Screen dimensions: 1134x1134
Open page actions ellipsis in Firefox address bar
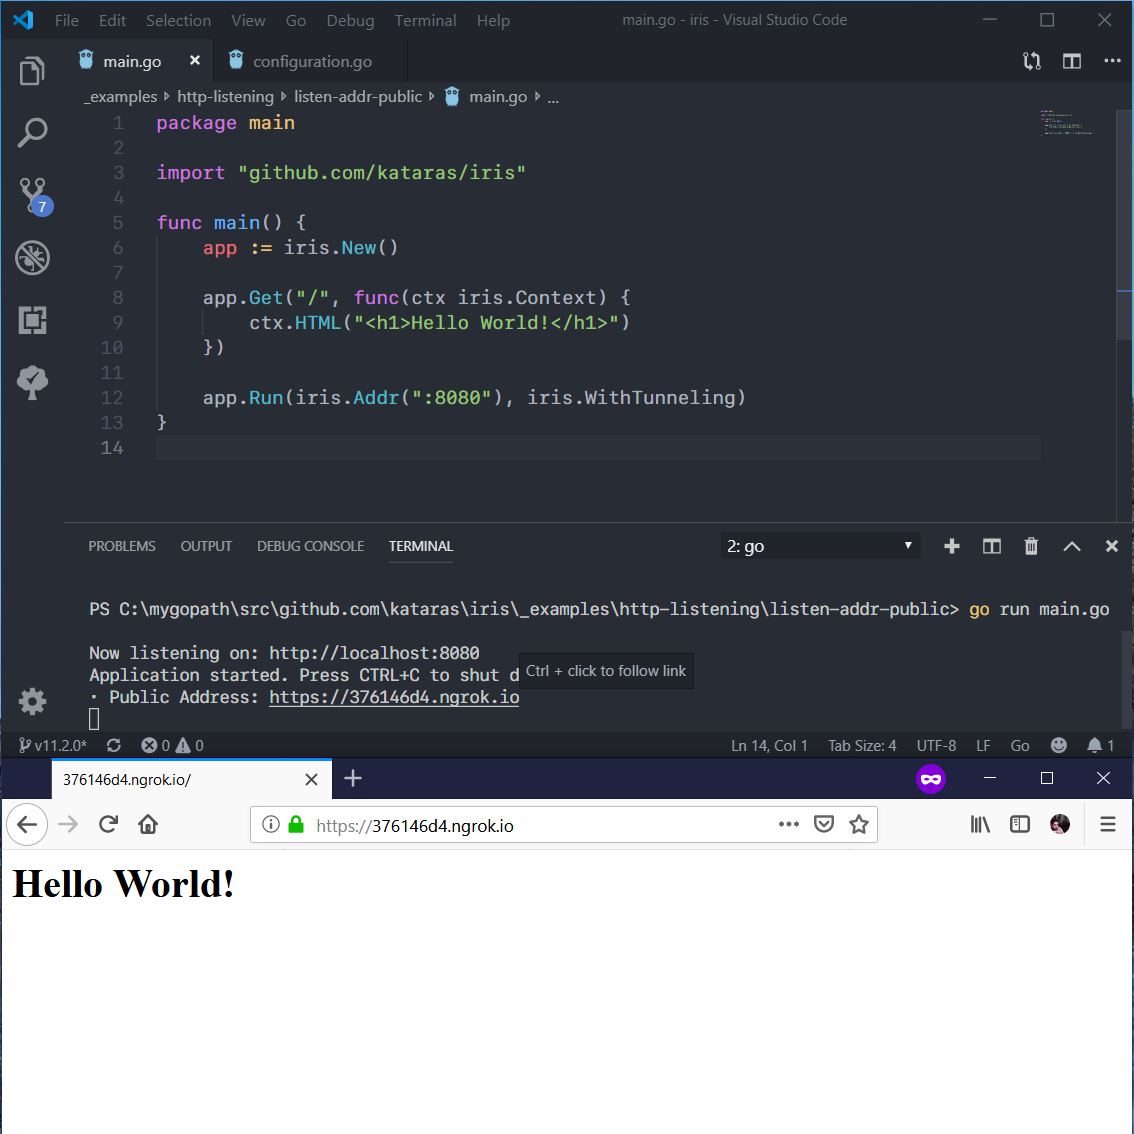(x=788, y=824)
